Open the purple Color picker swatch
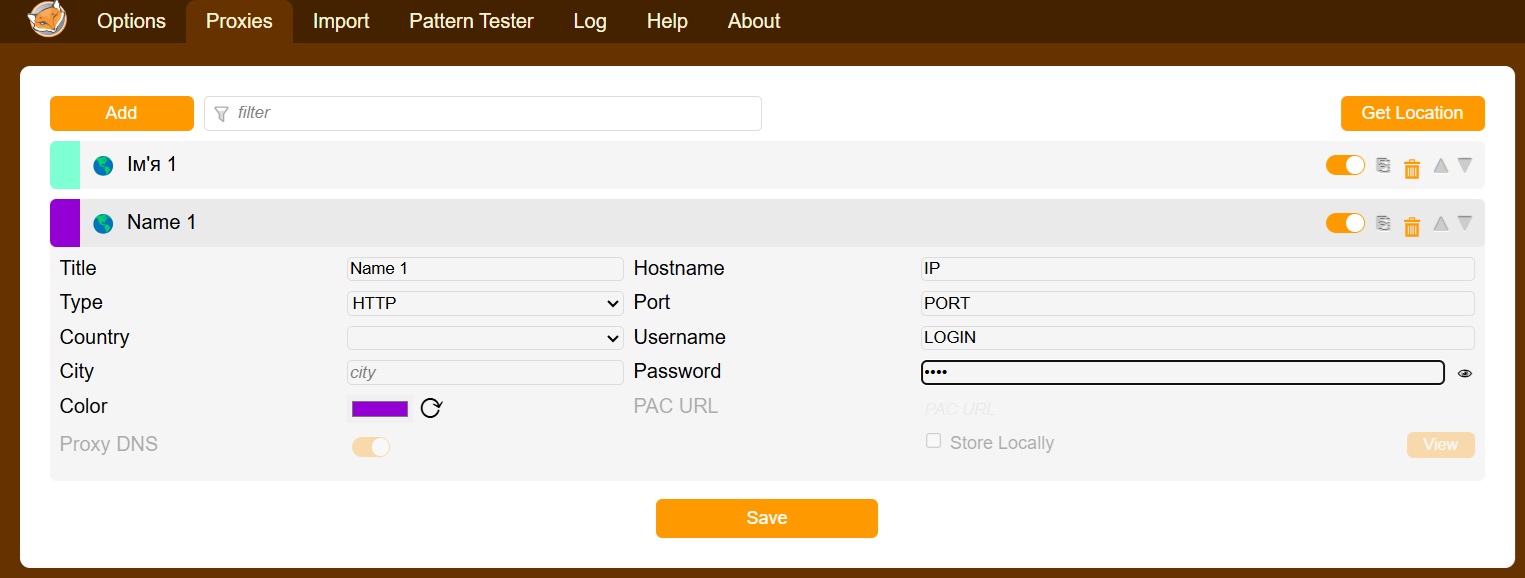 [x=380, y=408]
